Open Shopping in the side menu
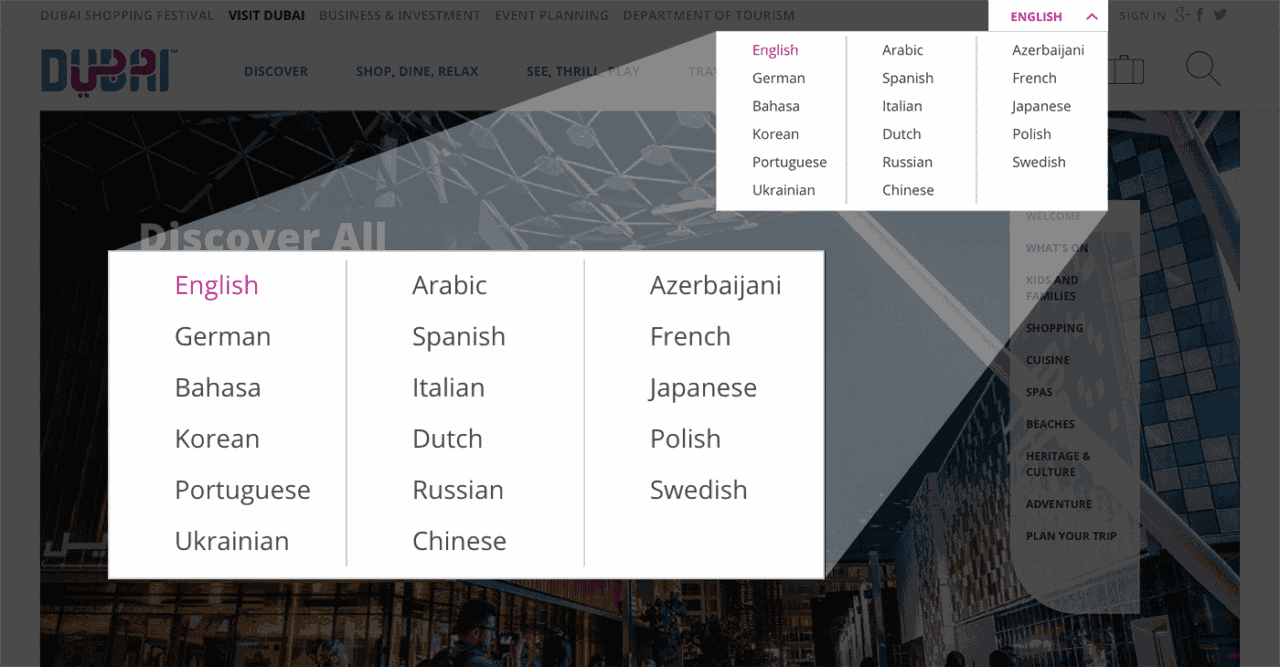The width and height of the screenshot is (1280, 667). pos(1054,328)
